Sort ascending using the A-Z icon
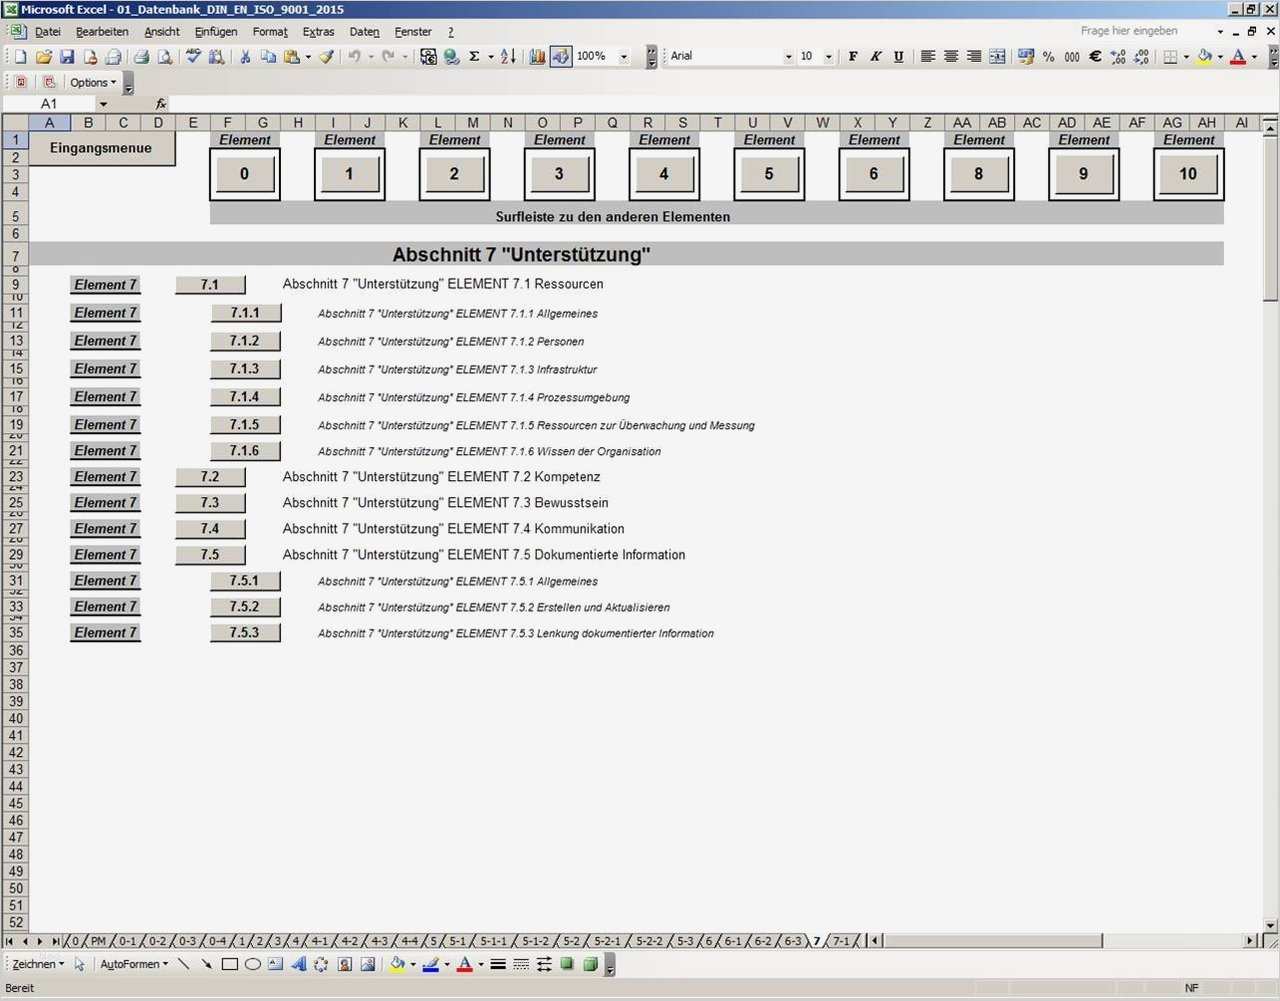1280x1001 pixels. click(x=506, y=56)
